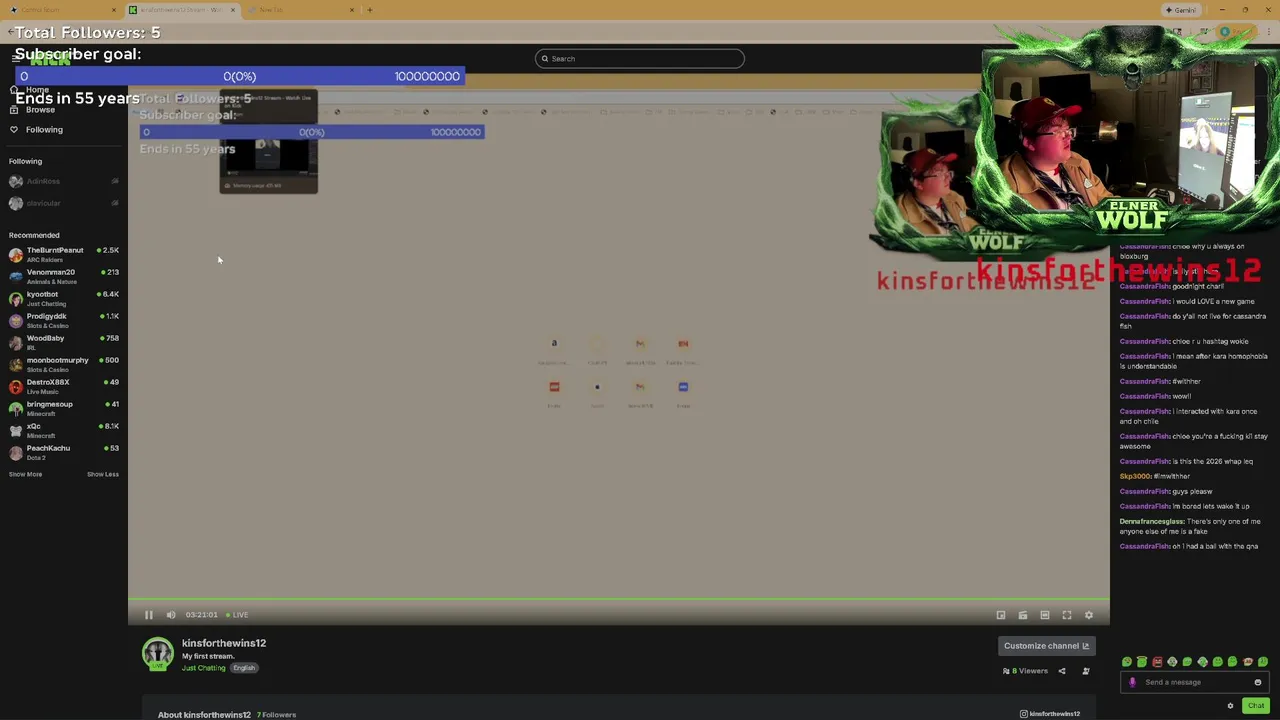
Task: Toggle theater mode on the player
Action: pyautogui.click(x=1045, y=615)
